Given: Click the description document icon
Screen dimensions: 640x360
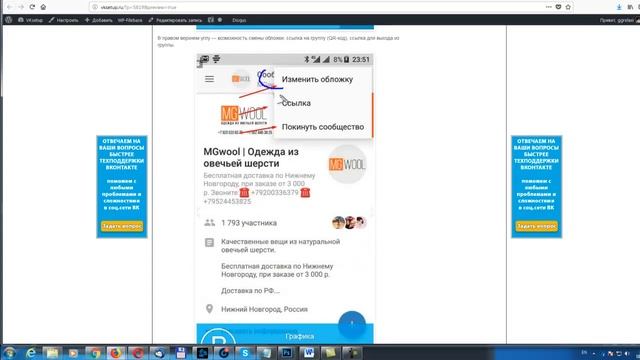Looking at the screenshot, I should tap(209, 242).
